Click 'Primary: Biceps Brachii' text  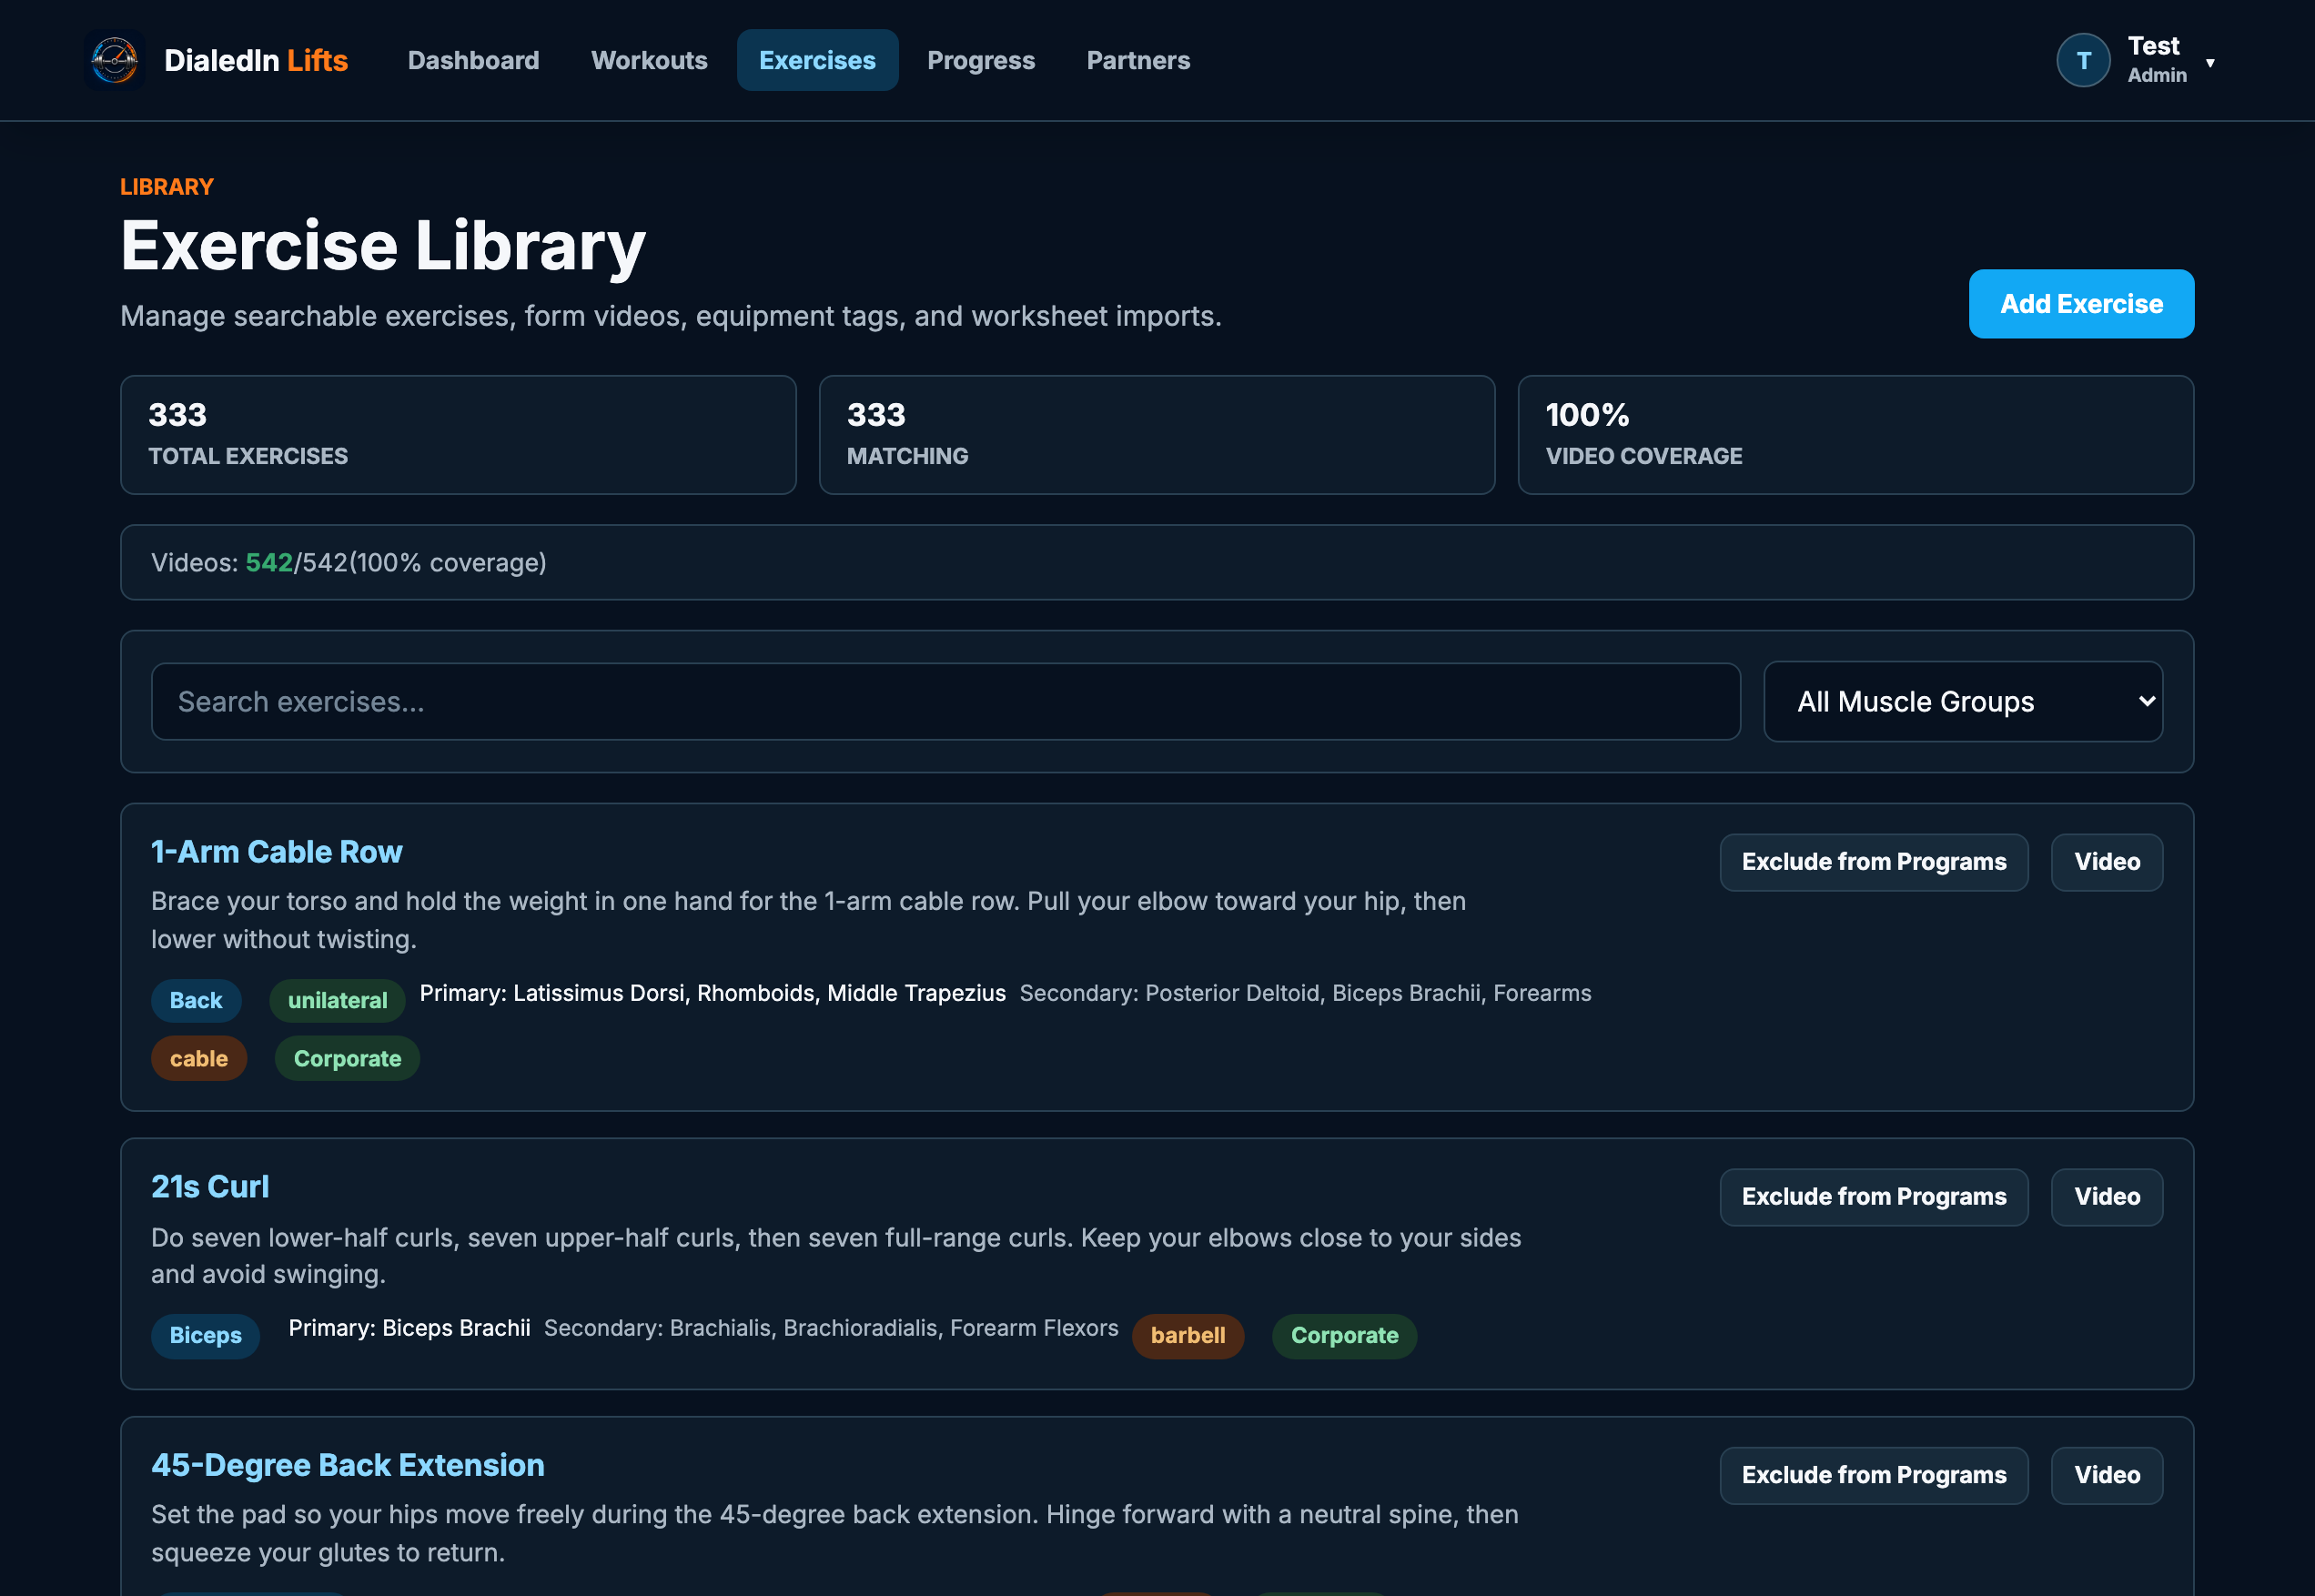pos(409,1328)
